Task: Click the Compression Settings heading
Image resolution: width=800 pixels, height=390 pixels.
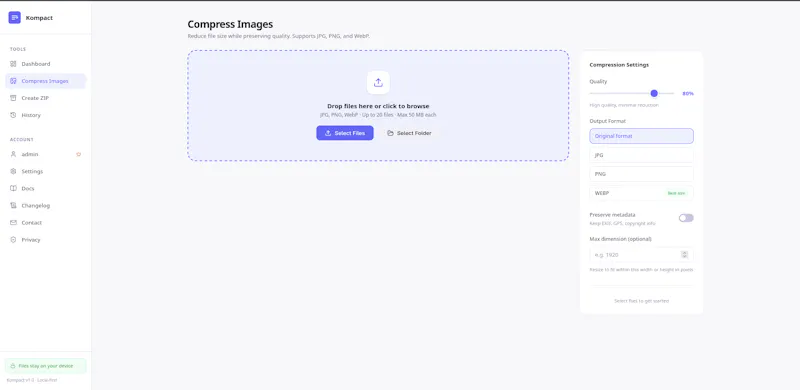Action: tap(619, 65)
